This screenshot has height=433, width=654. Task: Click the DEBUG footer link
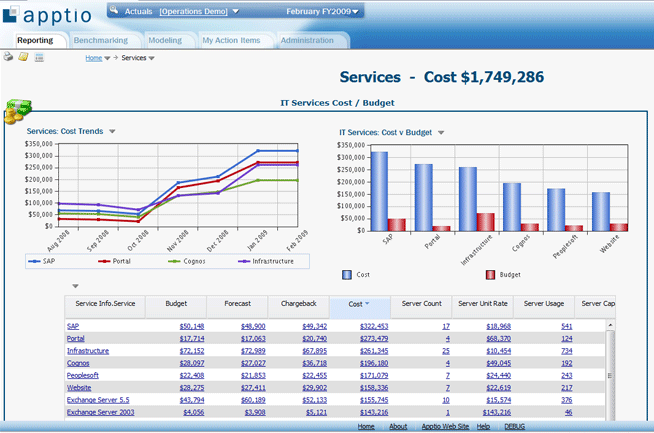[x=515, y=426]
